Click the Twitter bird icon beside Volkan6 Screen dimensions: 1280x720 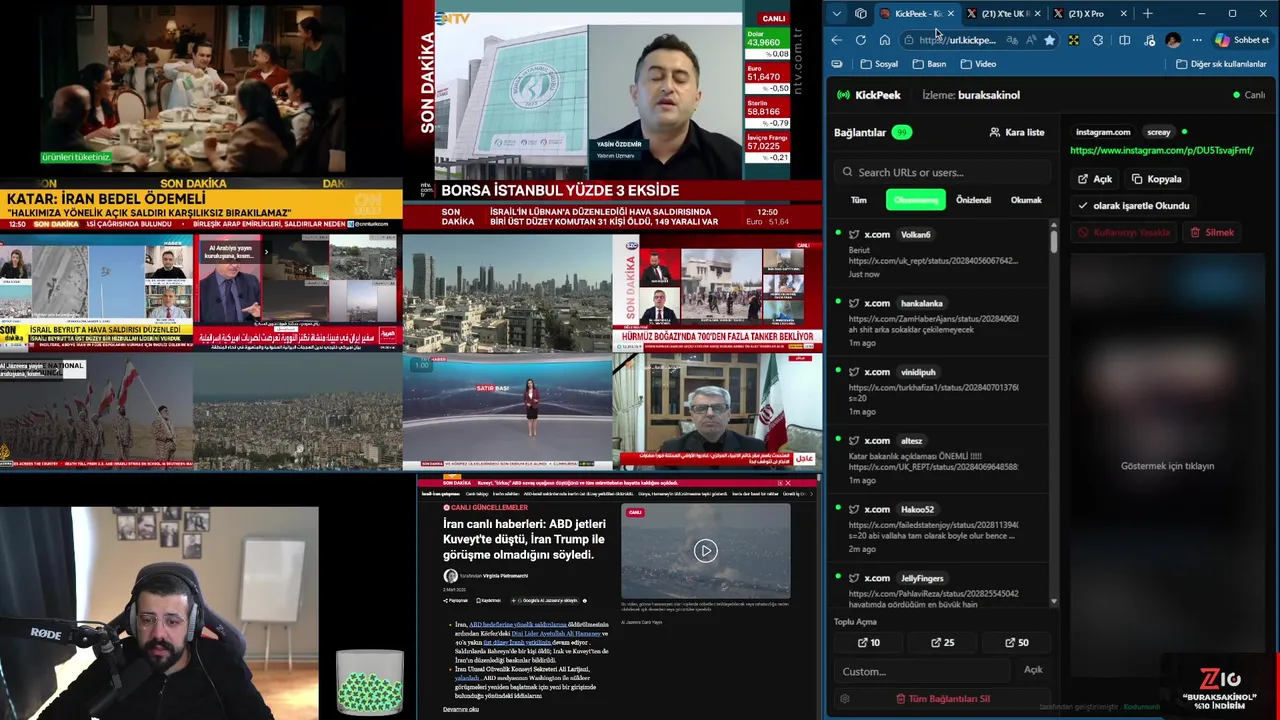coord(854,234)
